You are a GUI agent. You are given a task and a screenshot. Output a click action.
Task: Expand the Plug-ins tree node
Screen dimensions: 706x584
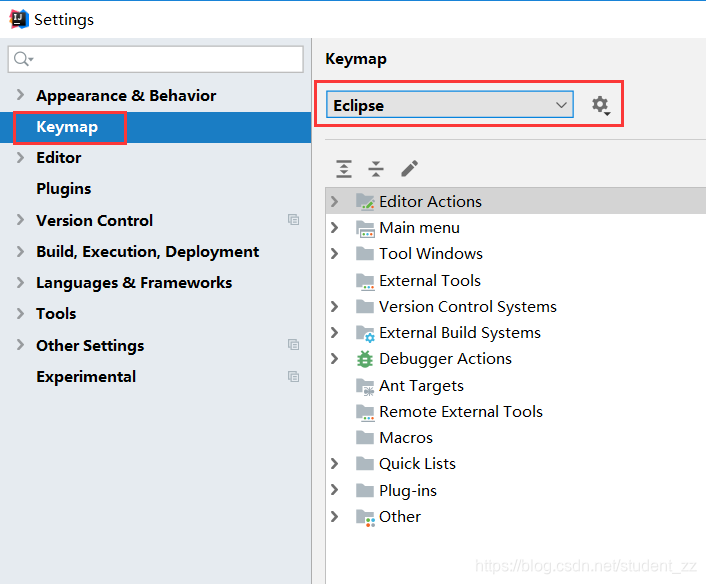[x=334, y=490]
